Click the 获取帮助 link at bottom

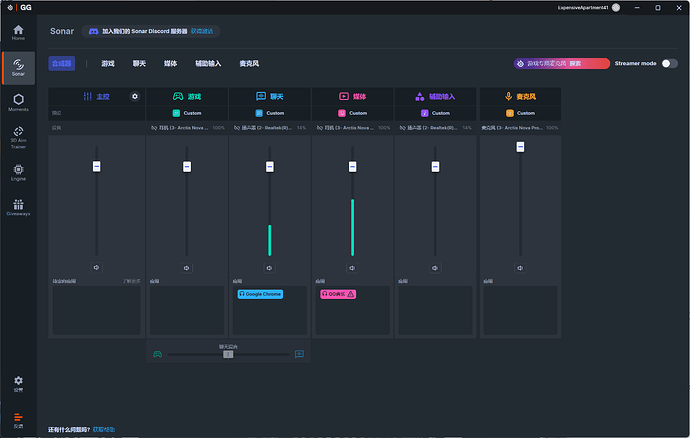click(x=103, y=430)
